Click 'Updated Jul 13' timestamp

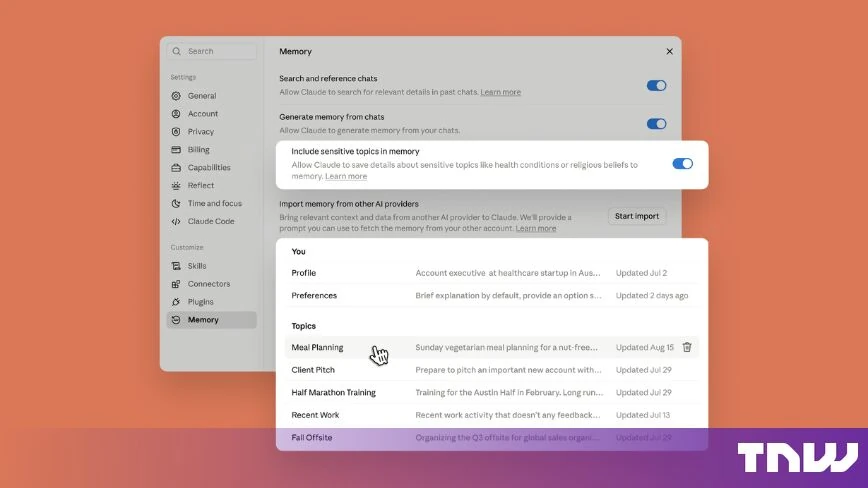click(x=643, y=415)
